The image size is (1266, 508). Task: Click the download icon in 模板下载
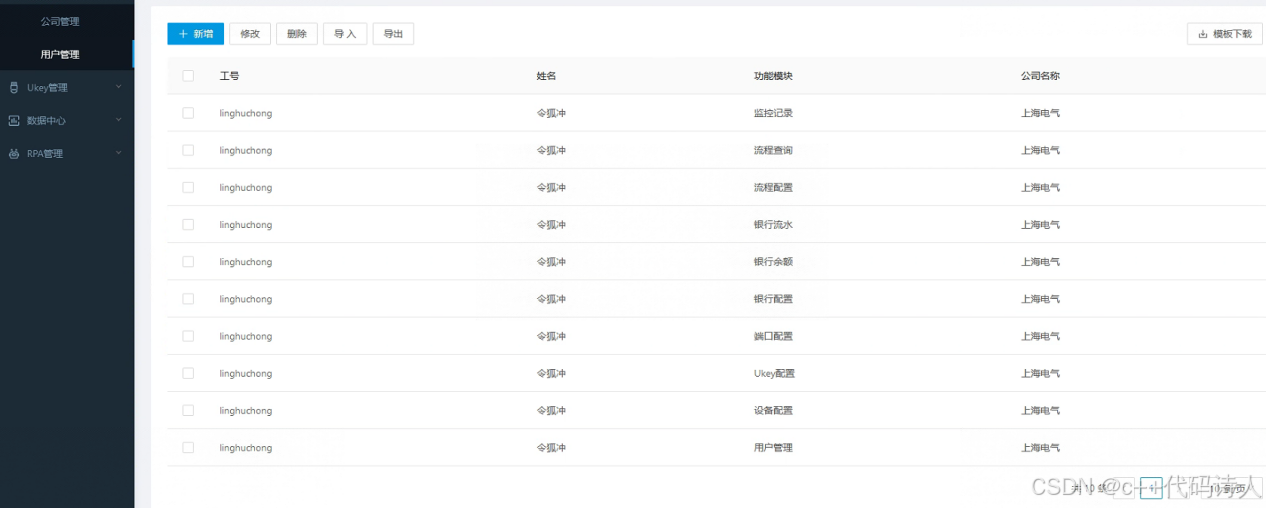1202,34
